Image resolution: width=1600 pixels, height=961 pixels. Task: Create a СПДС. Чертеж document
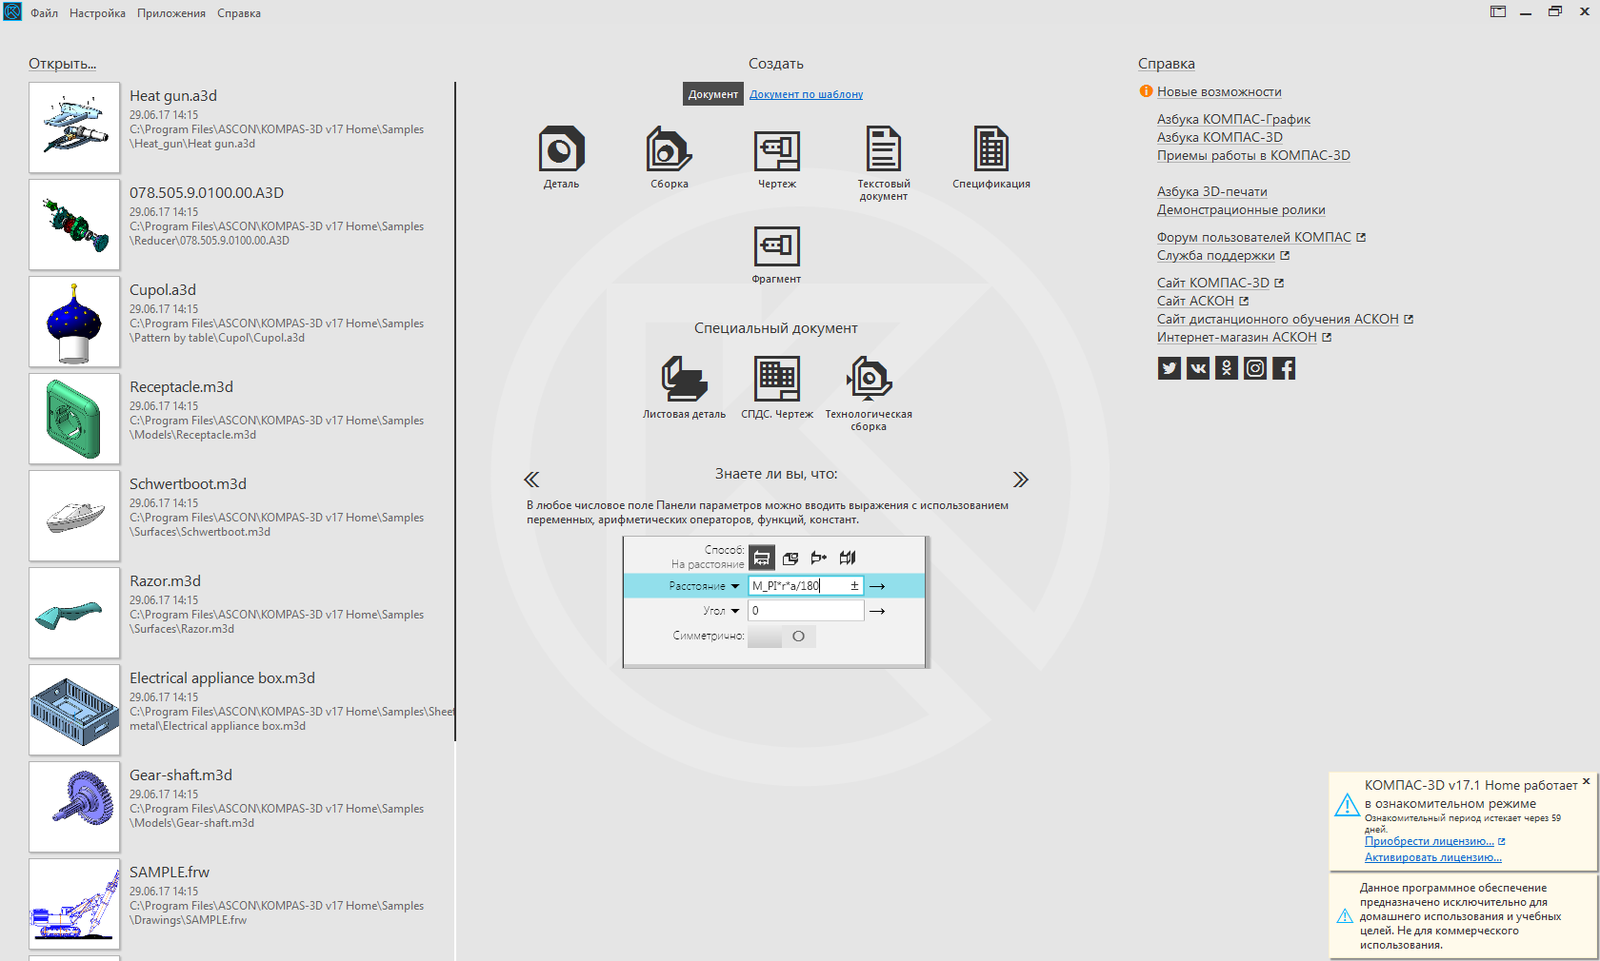pos(777,379)
